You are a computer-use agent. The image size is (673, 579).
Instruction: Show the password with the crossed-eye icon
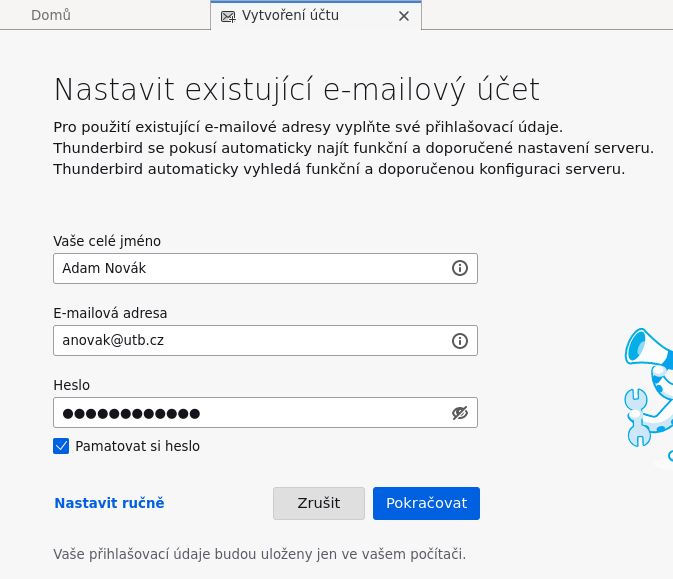point(460,413)
